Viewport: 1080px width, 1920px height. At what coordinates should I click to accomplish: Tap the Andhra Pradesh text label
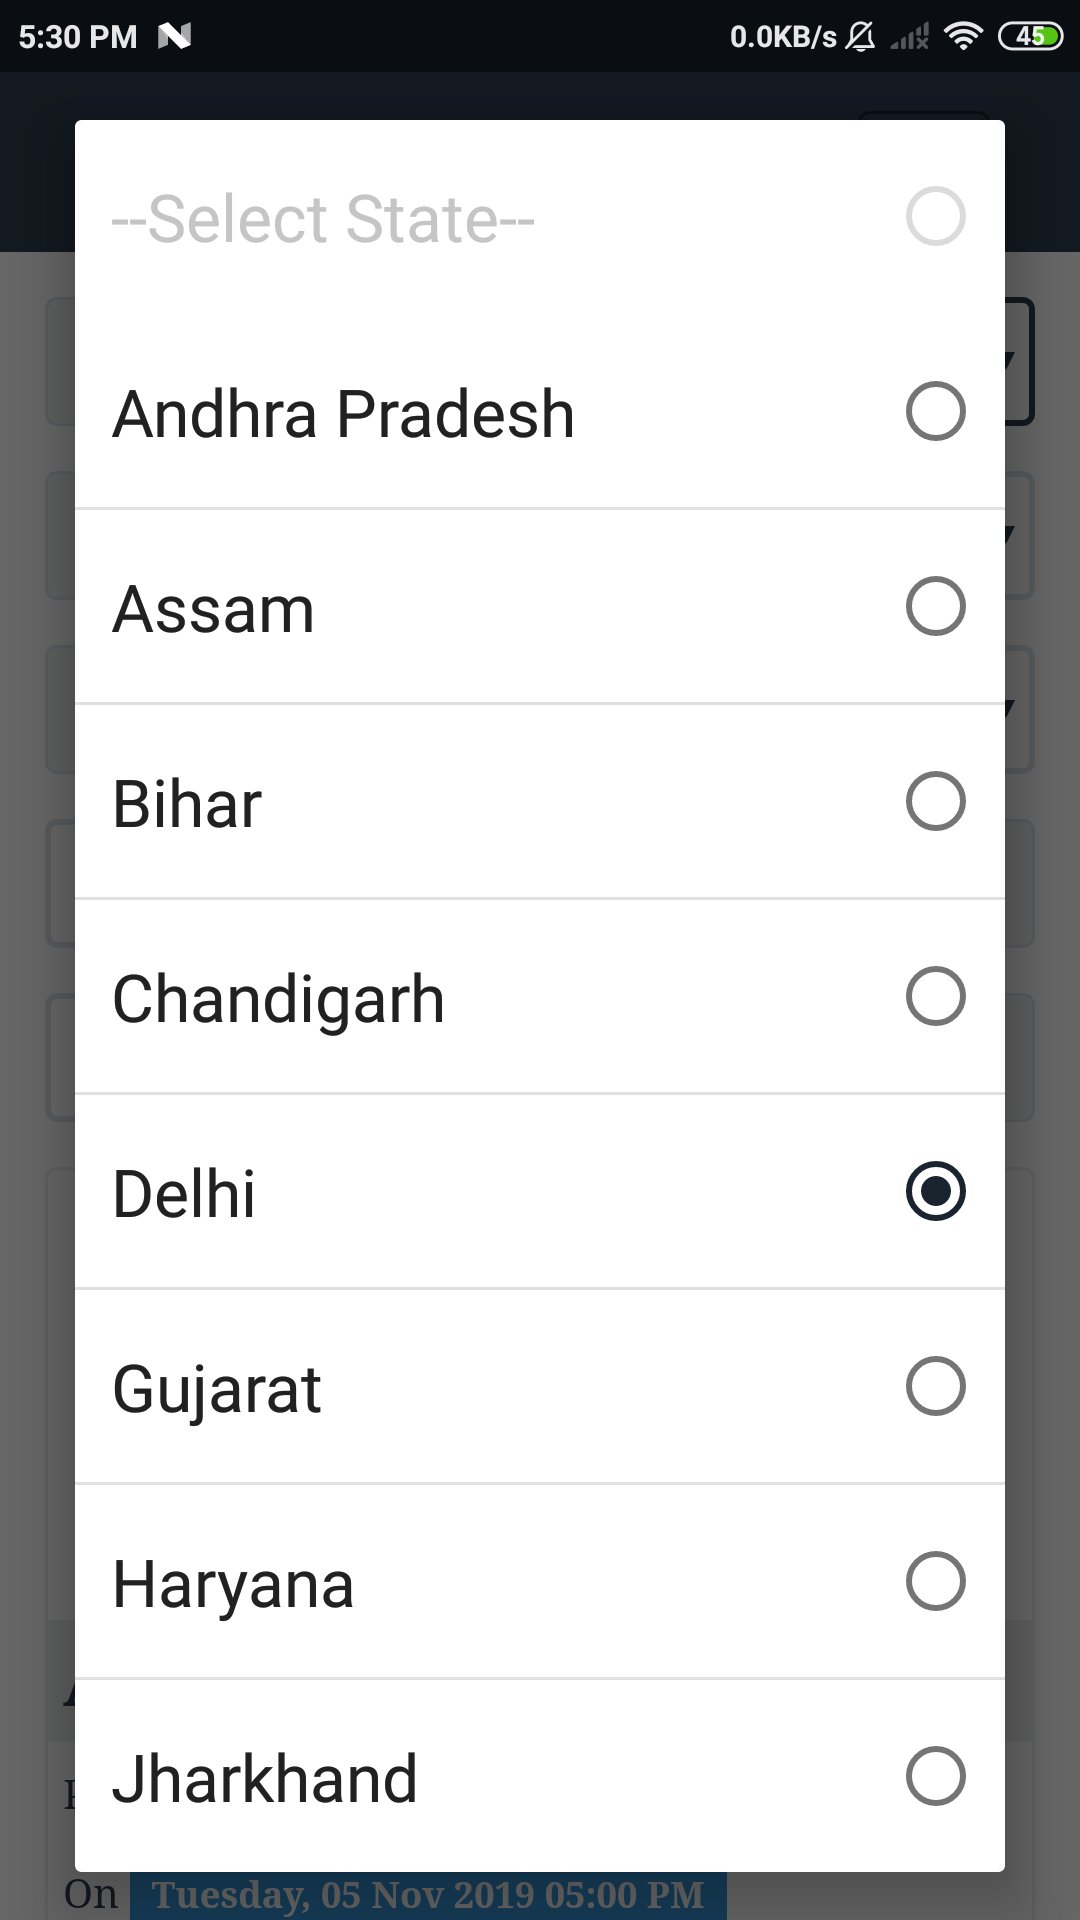tap(343, 414)
